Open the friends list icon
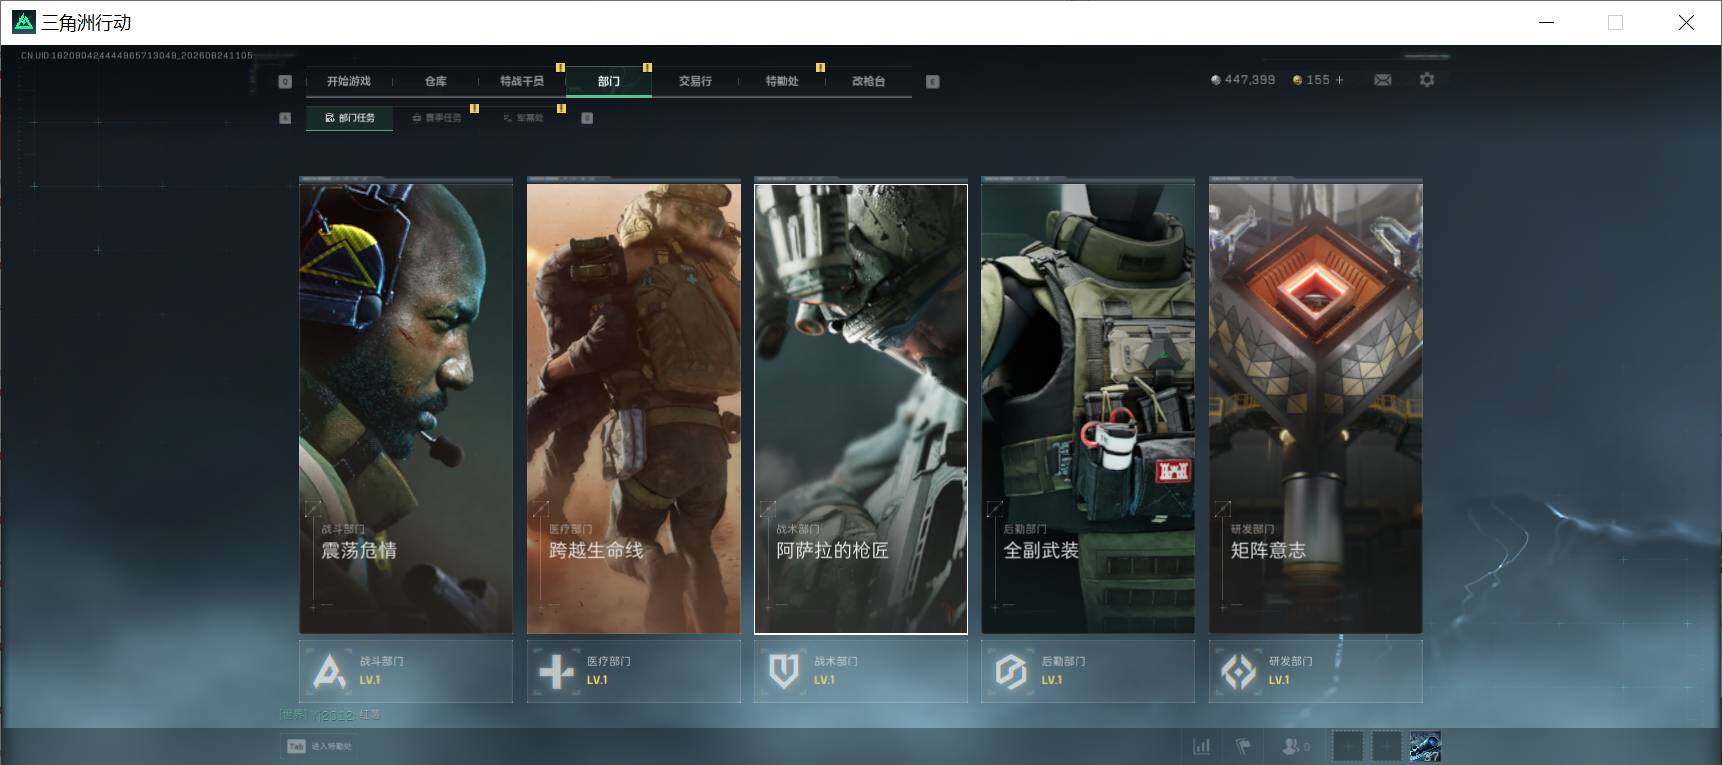Image resolution: width=1722 pixels, height=765 pixels. tap(1296, 746)
